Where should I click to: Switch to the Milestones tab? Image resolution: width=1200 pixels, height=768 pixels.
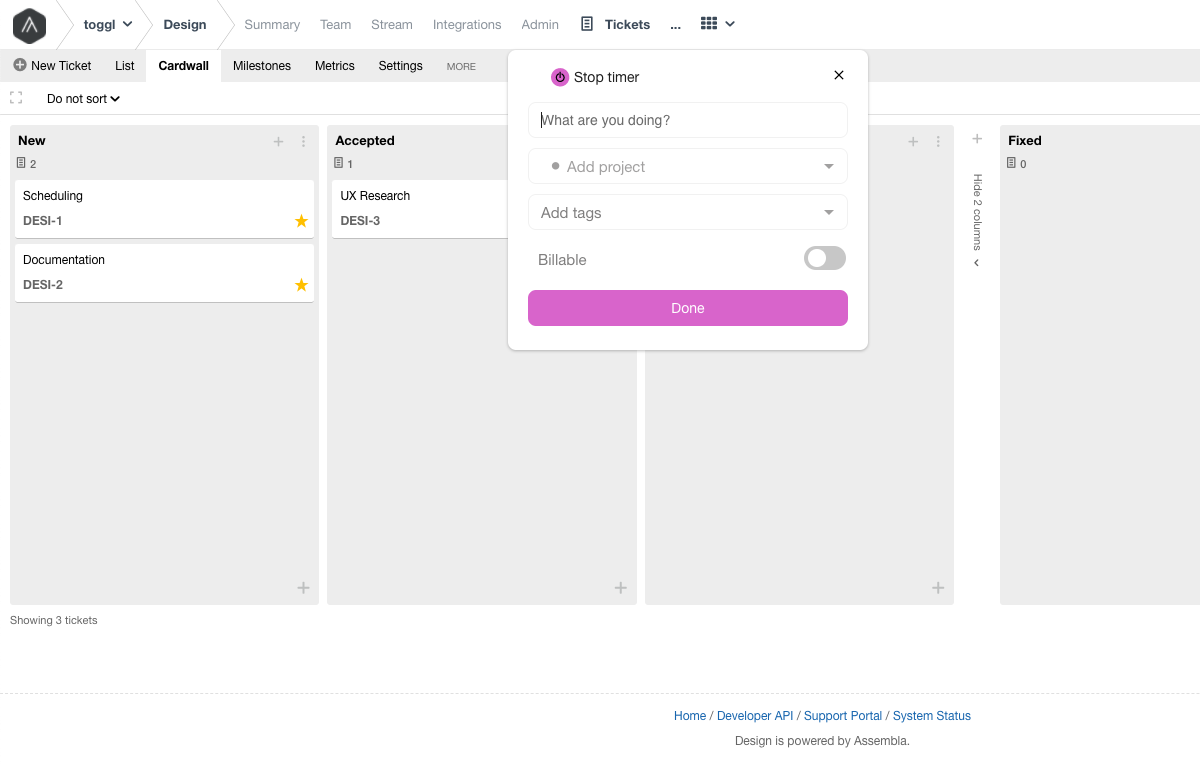261,66
